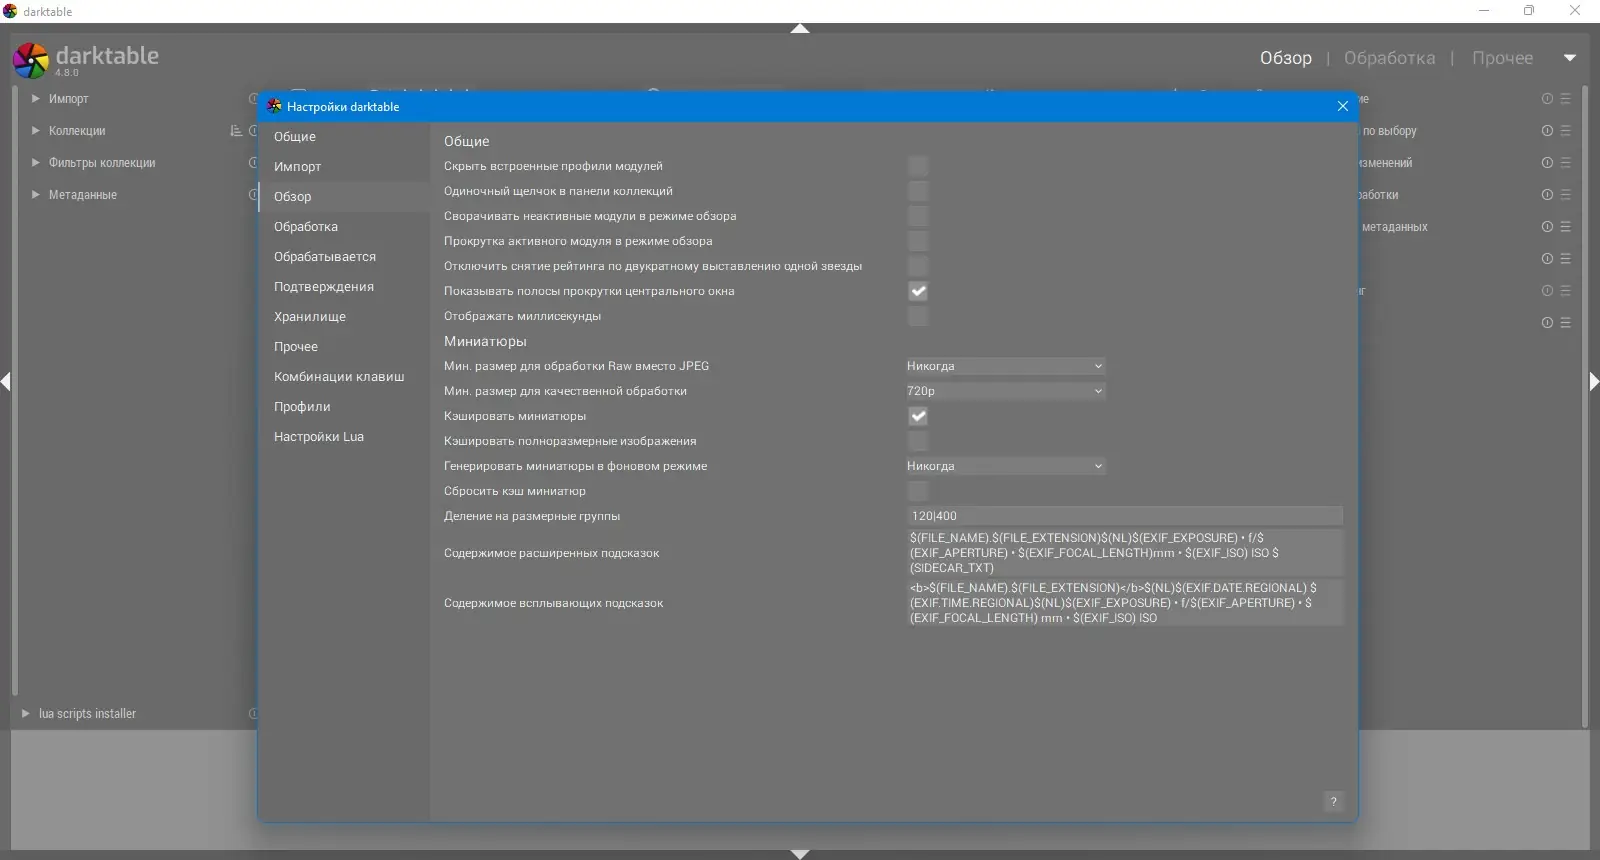
Task: Open presets menu for the «метаданных» module
Action: (1565, 227)
